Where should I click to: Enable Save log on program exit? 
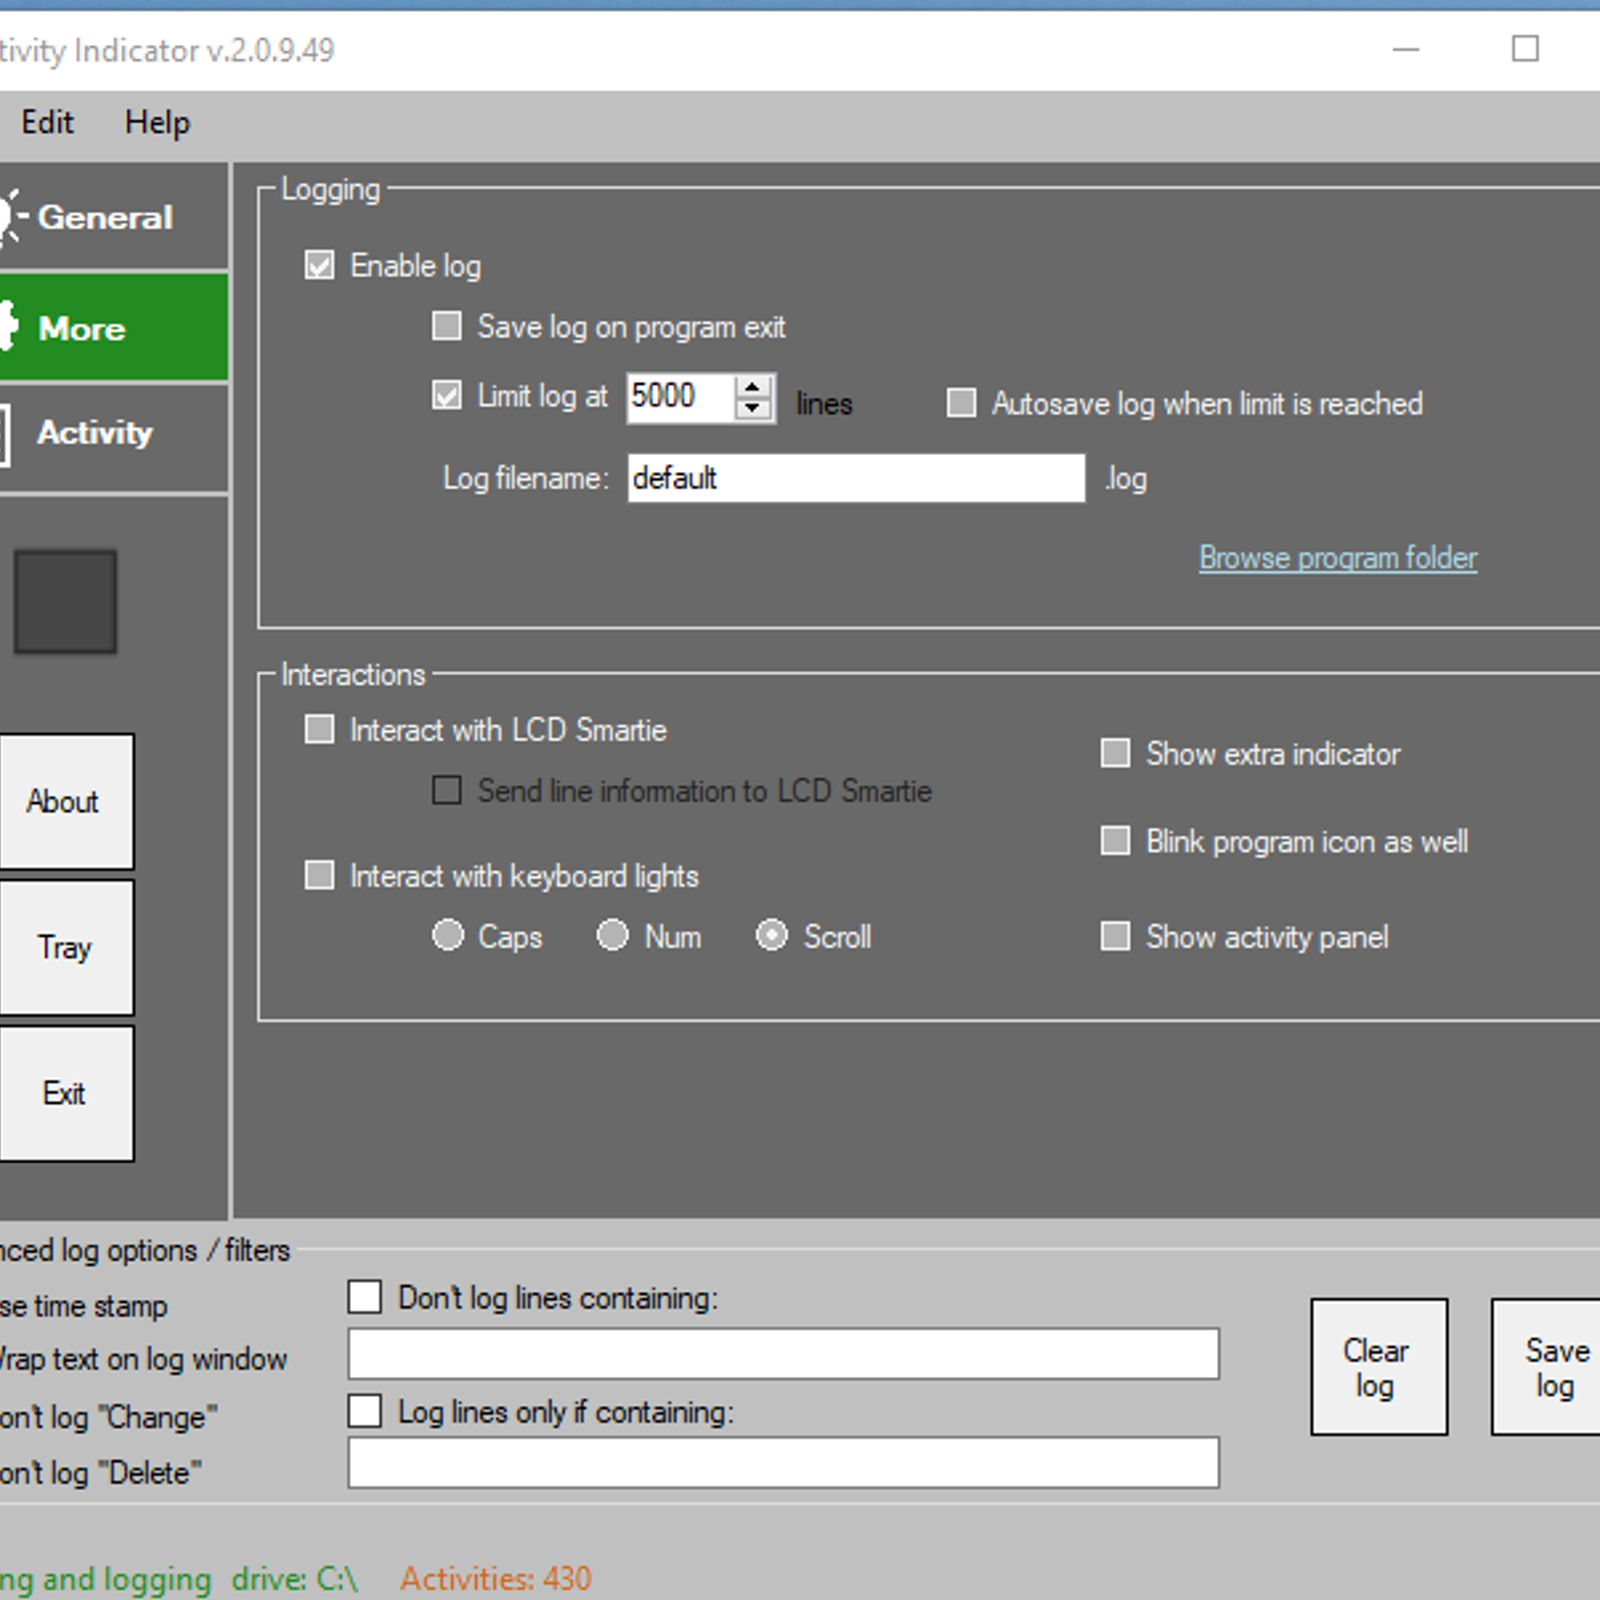pos(447,327)
